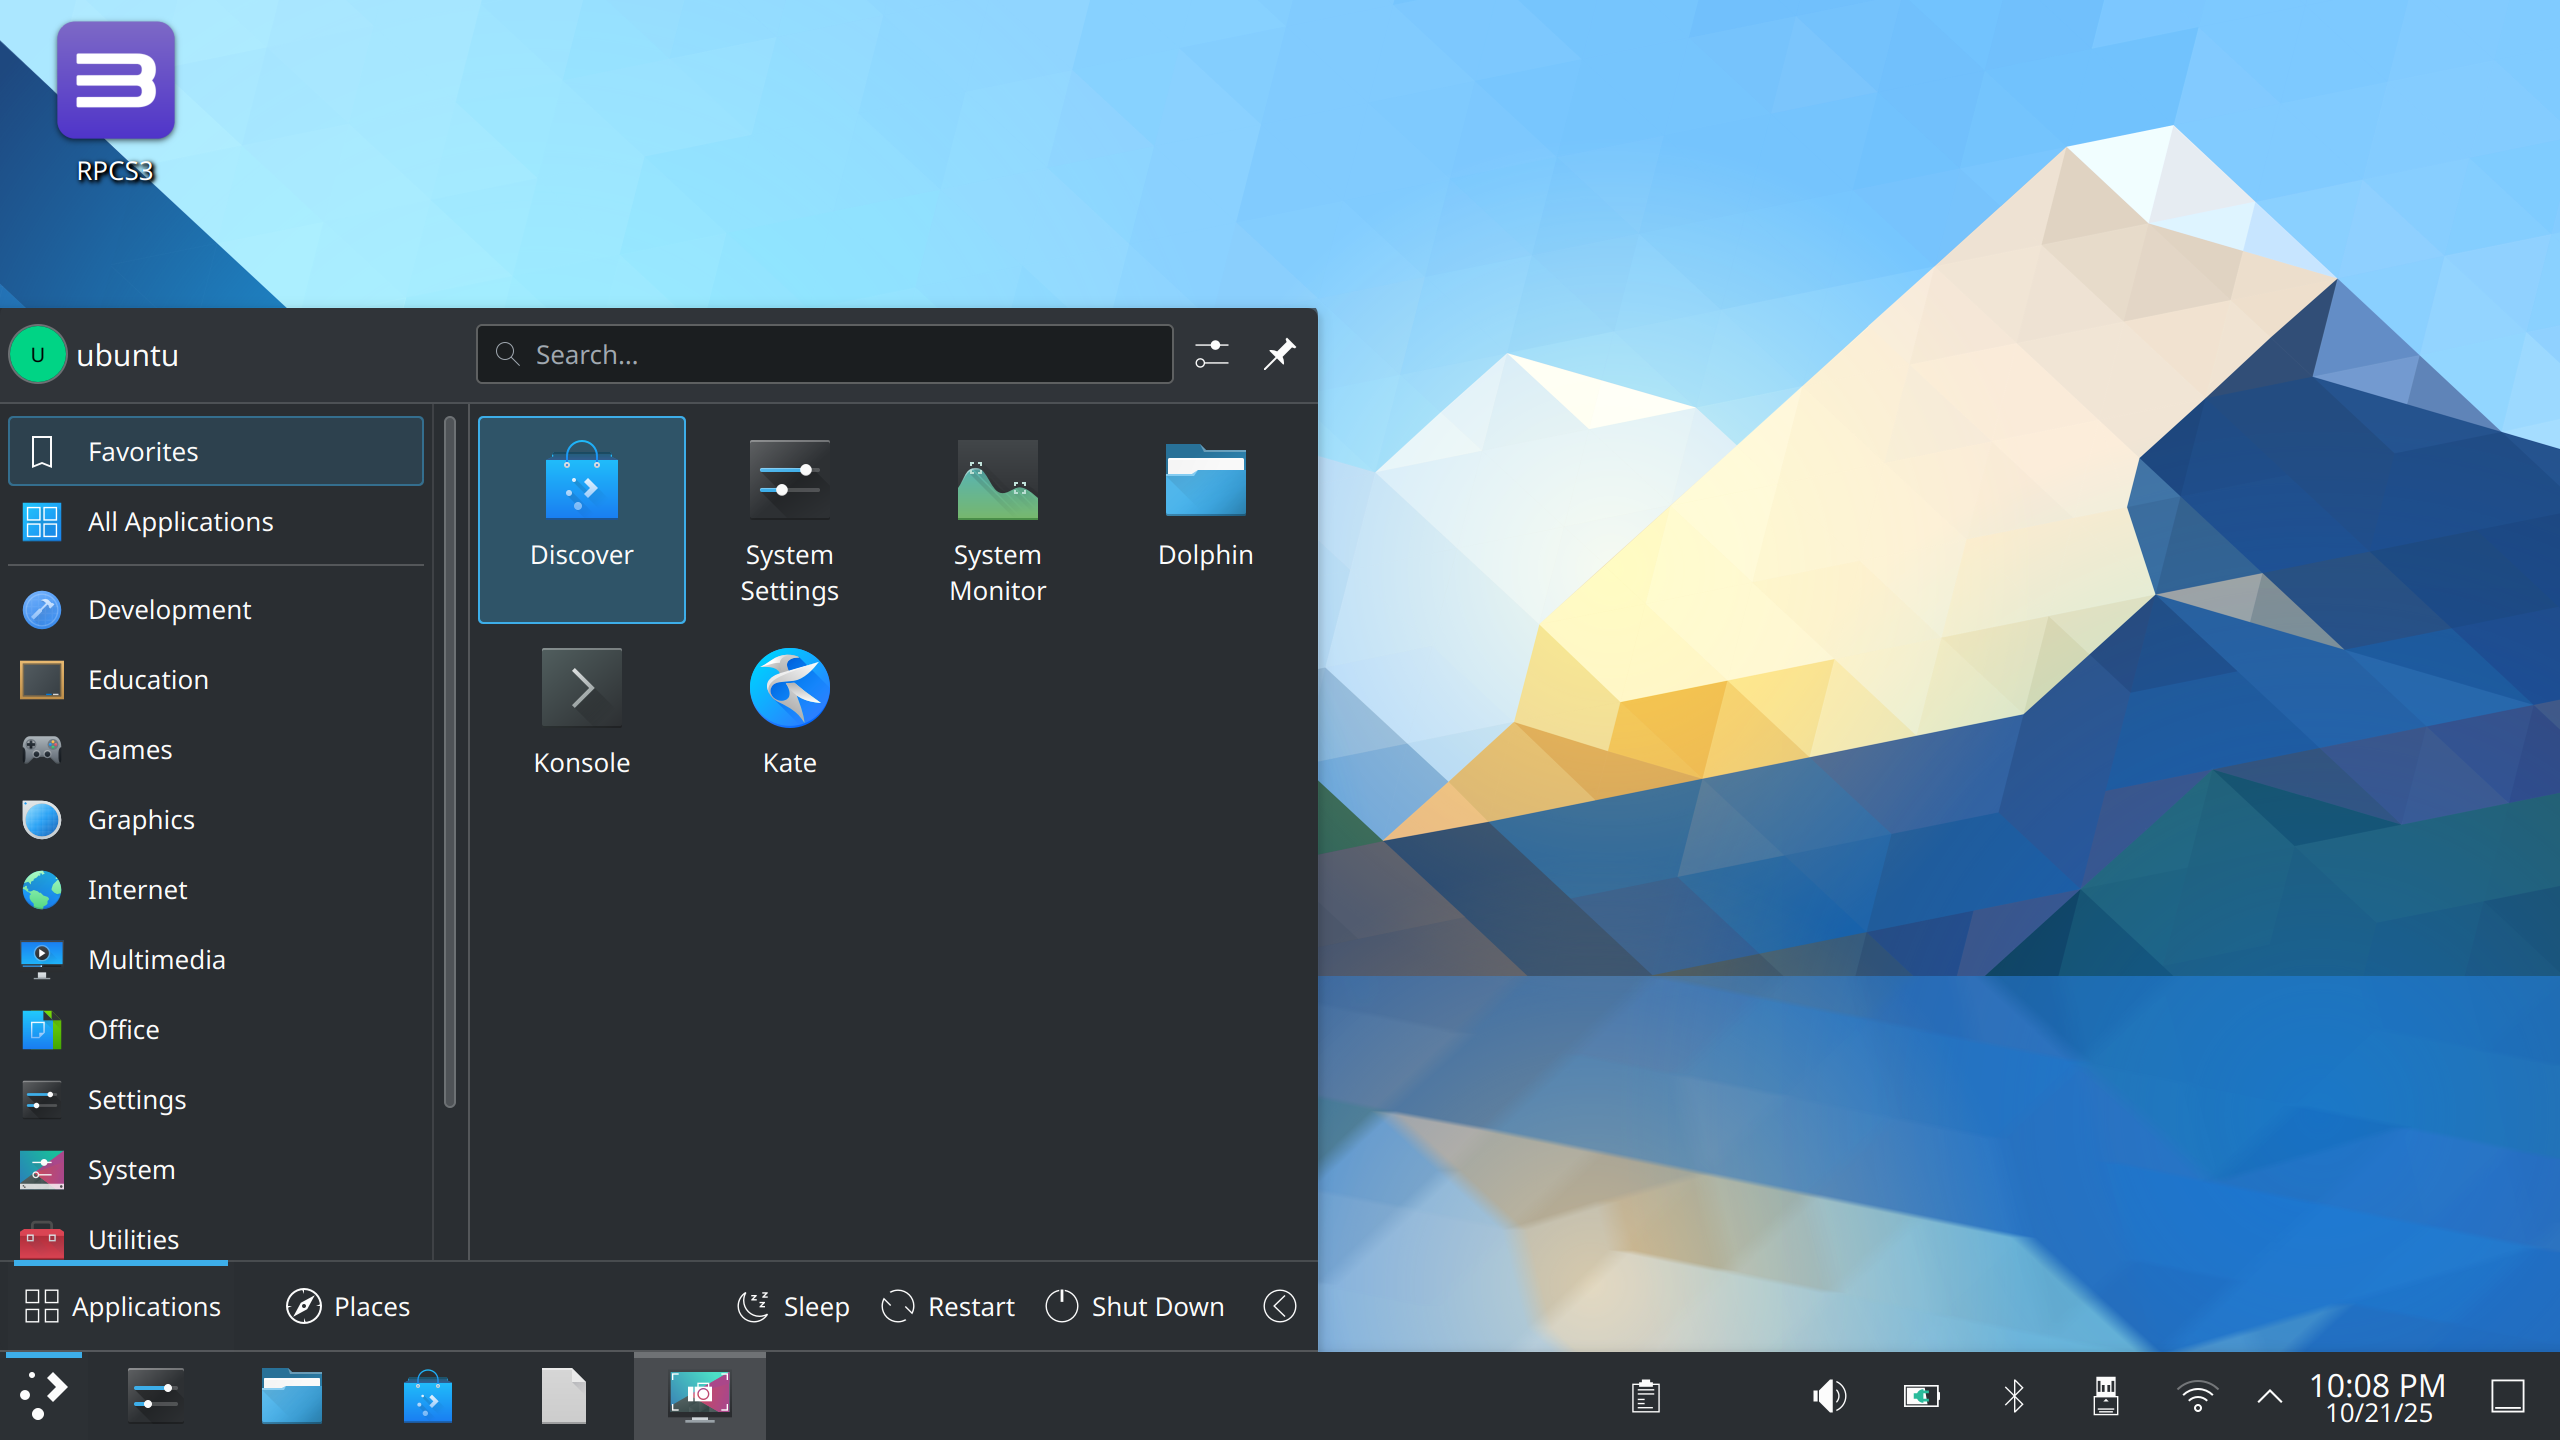Open the RPCS3 emulator on the desktop
This screenshot has width=2560, height=1440.
coord(115,80)
